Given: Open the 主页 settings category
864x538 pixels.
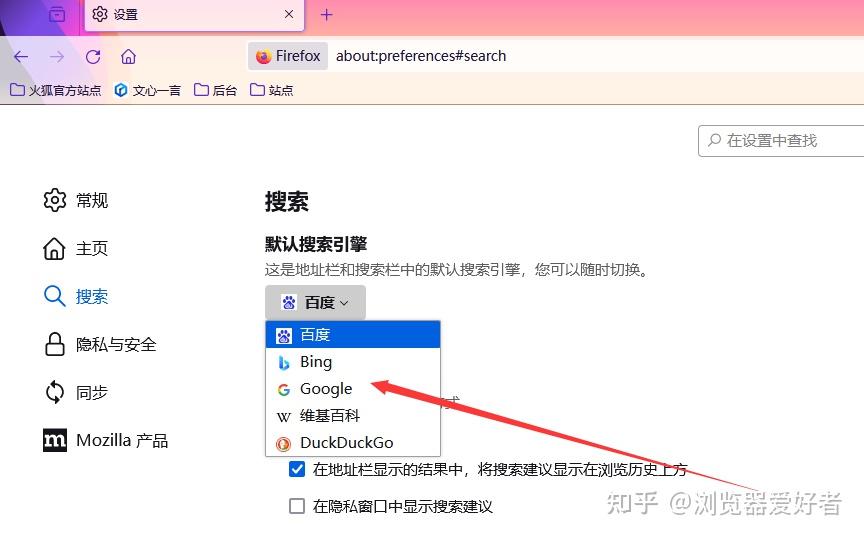Looking at the screenshot, I should (x=76, y=249).
